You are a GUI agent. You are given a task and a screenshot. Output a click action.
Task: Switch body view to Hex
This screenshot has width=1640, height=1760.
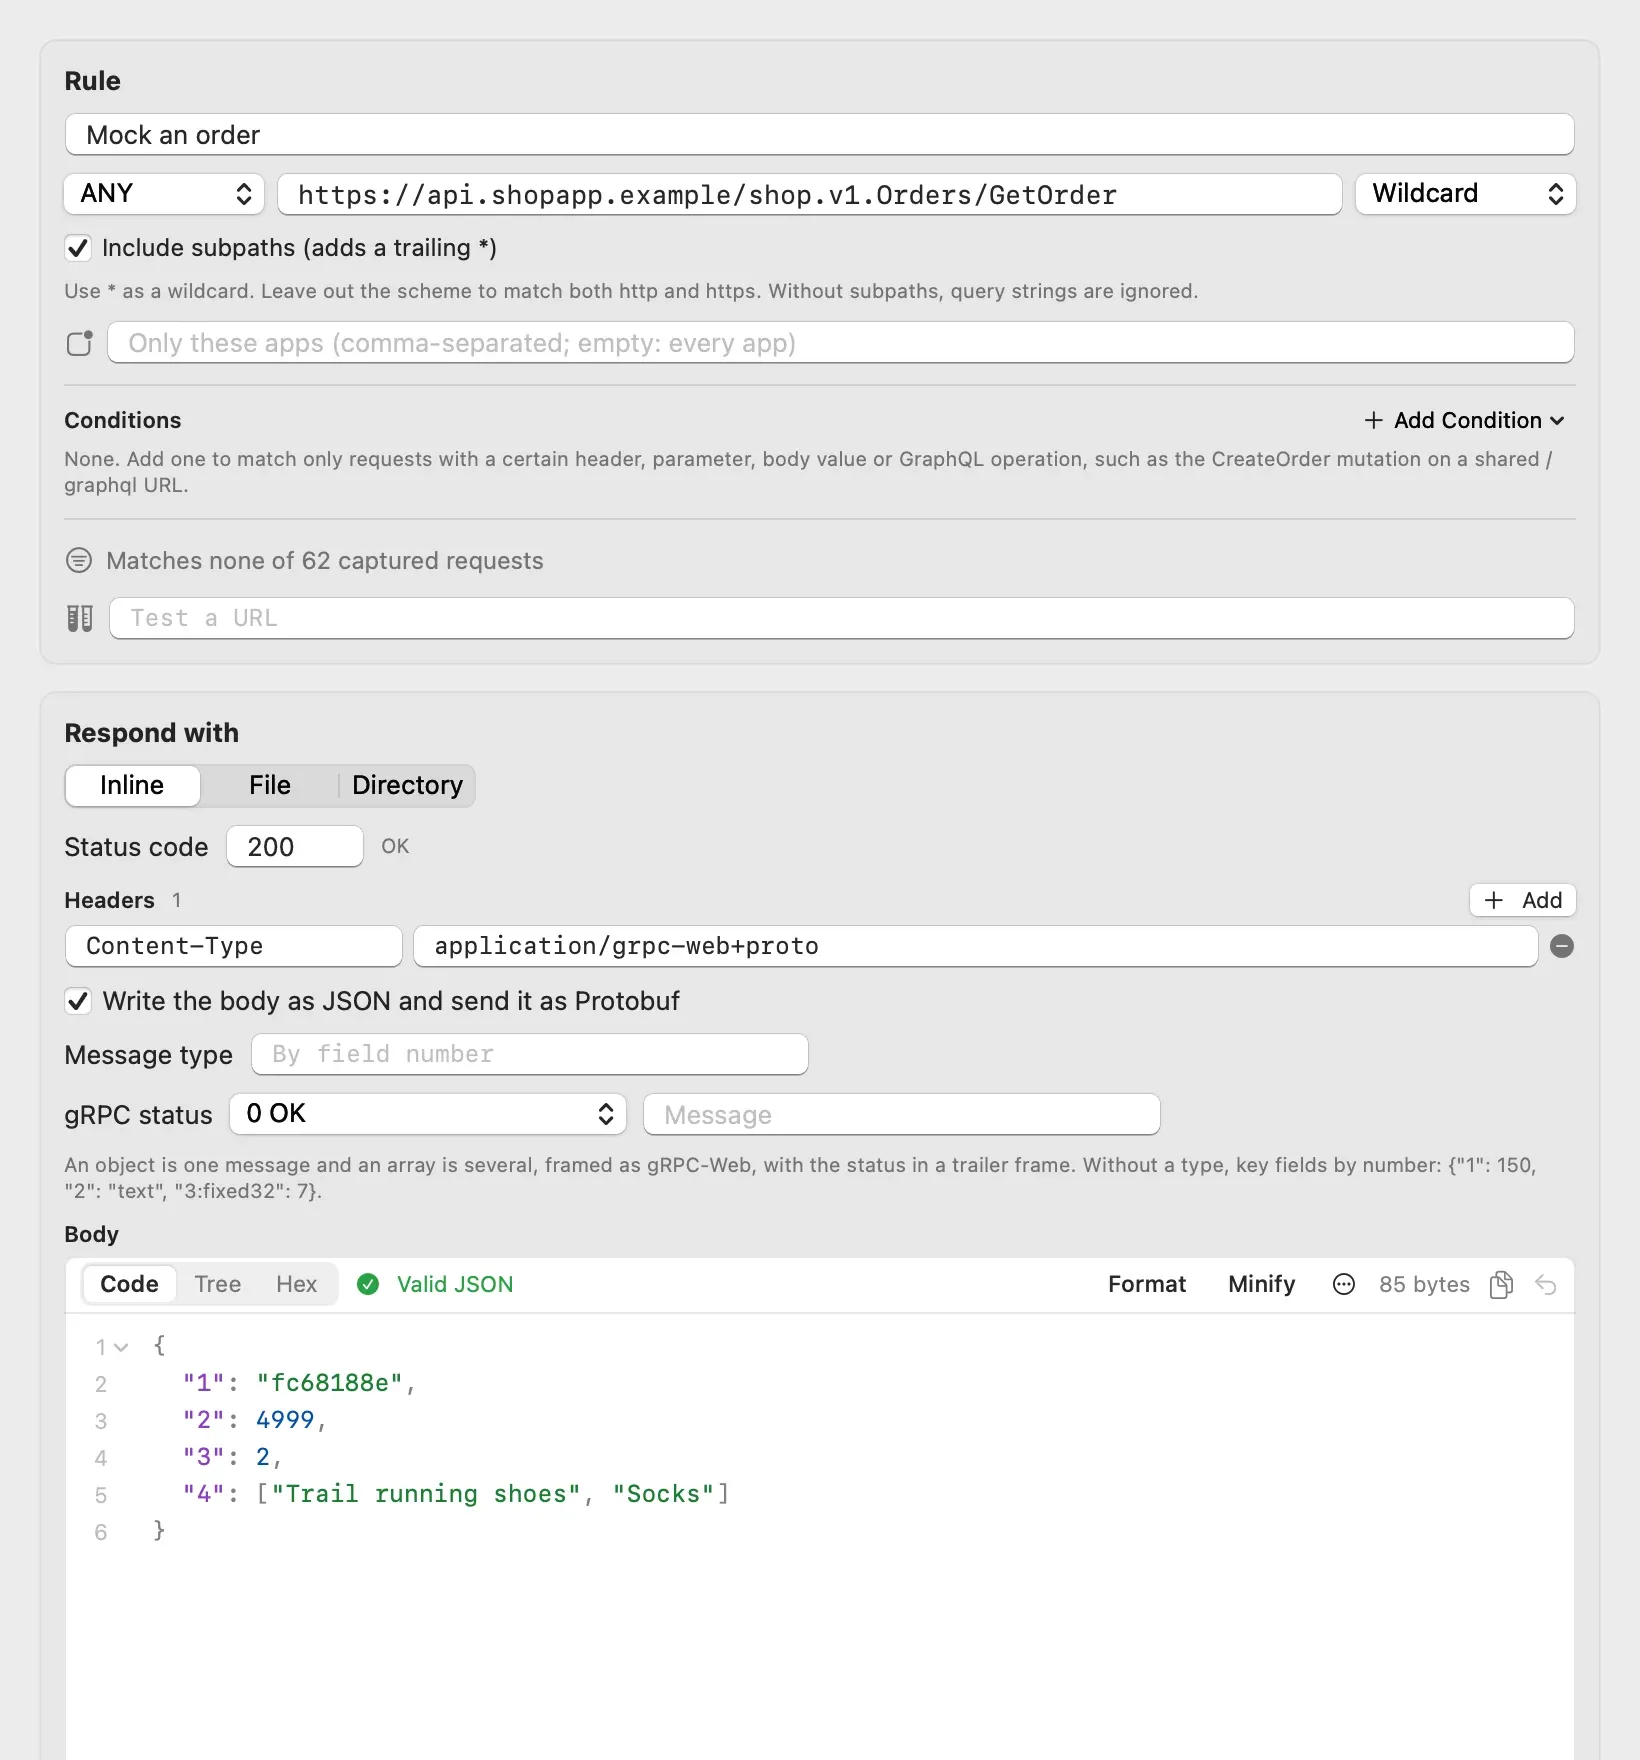297,1284
